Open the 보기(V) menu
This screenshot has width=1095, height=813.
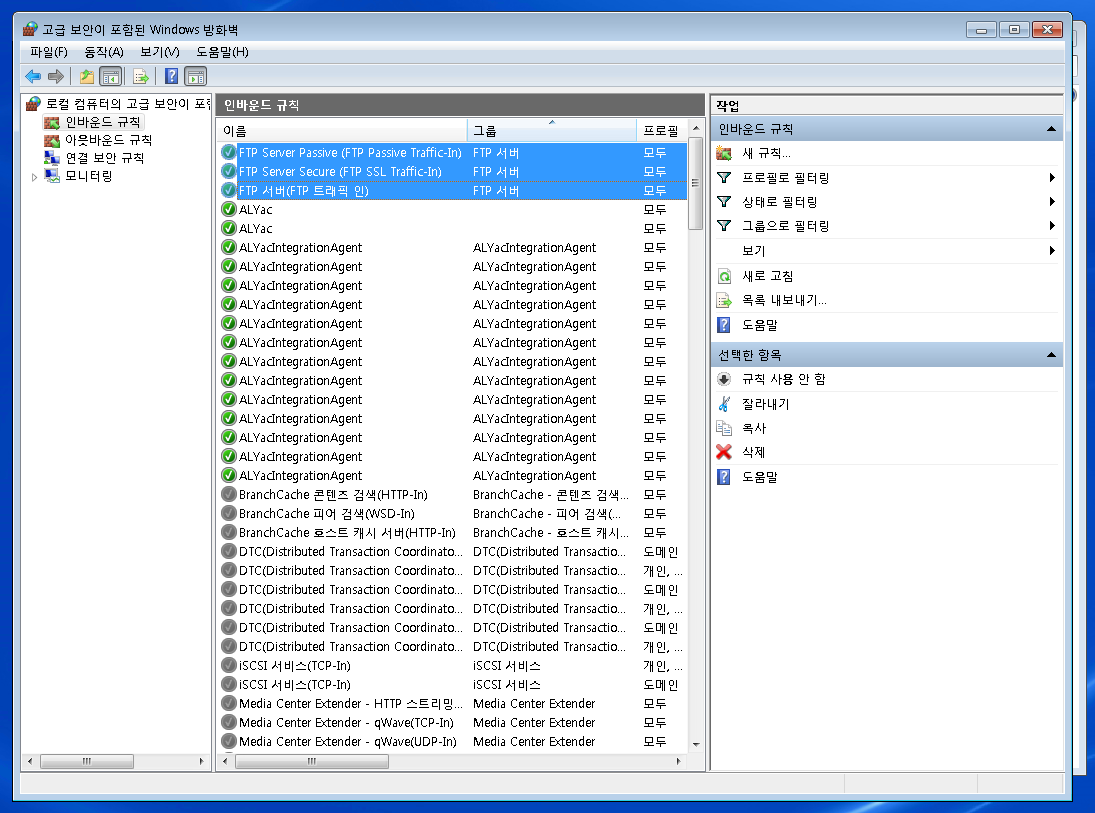(159, 52)
